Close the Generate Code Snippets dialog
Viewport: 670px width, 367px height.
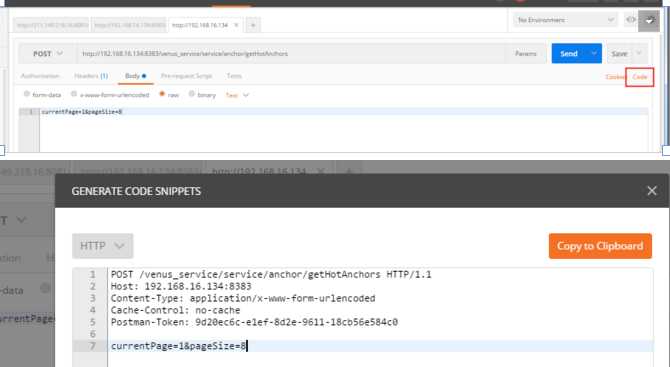pos(652,191)
